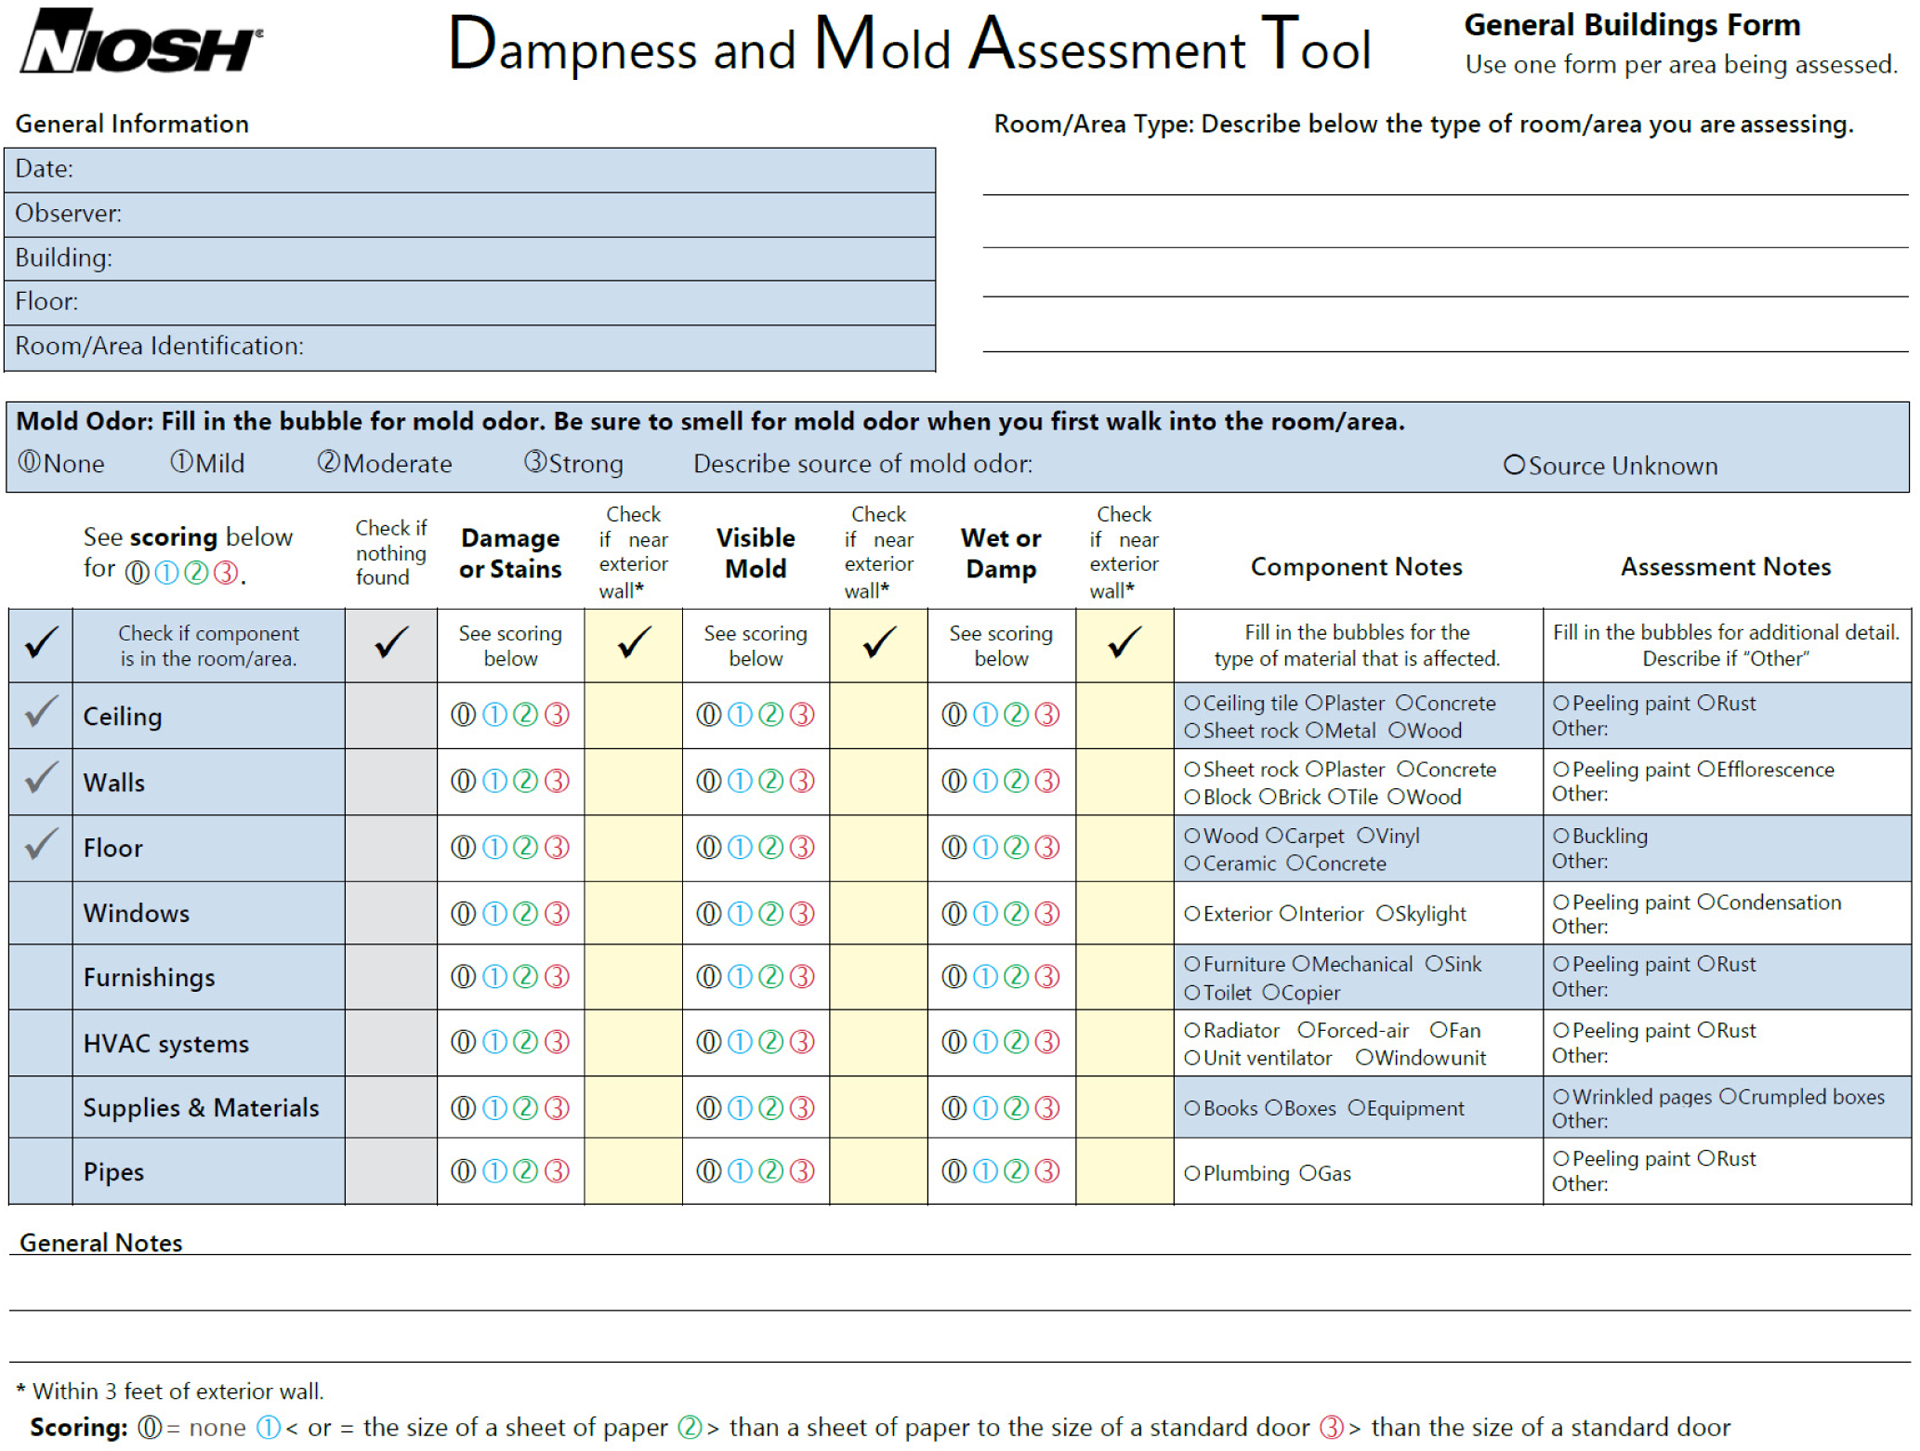Fill Furnishings Visible Mold score 0
This screenshot has height=1451, width=1920.
pyautogui.click(x=708, y=977)
